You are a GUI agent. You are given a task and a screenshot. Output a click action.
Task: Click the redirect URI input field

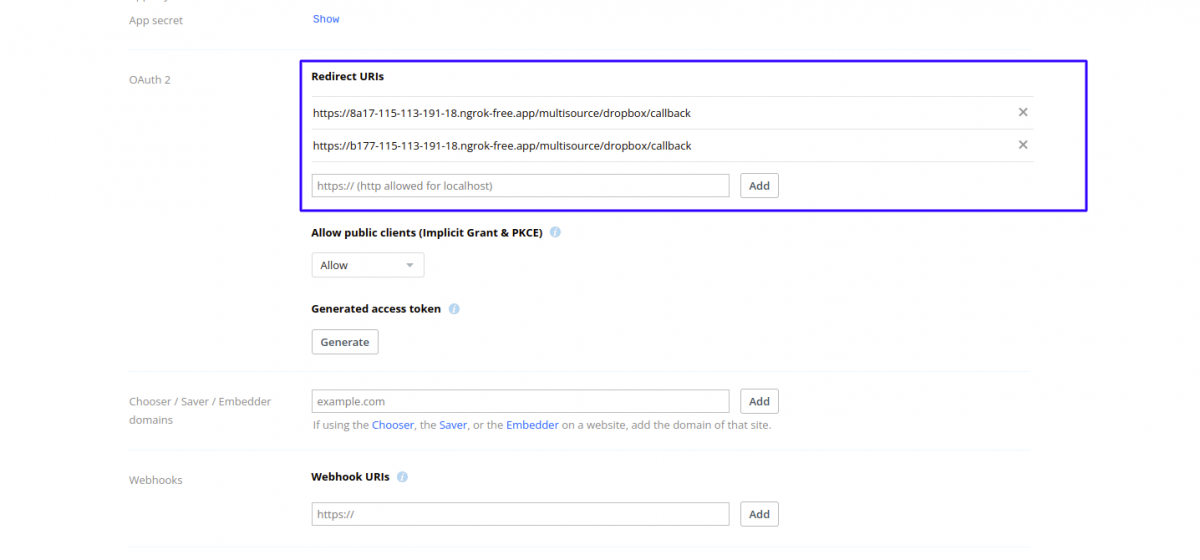[520, 186]
